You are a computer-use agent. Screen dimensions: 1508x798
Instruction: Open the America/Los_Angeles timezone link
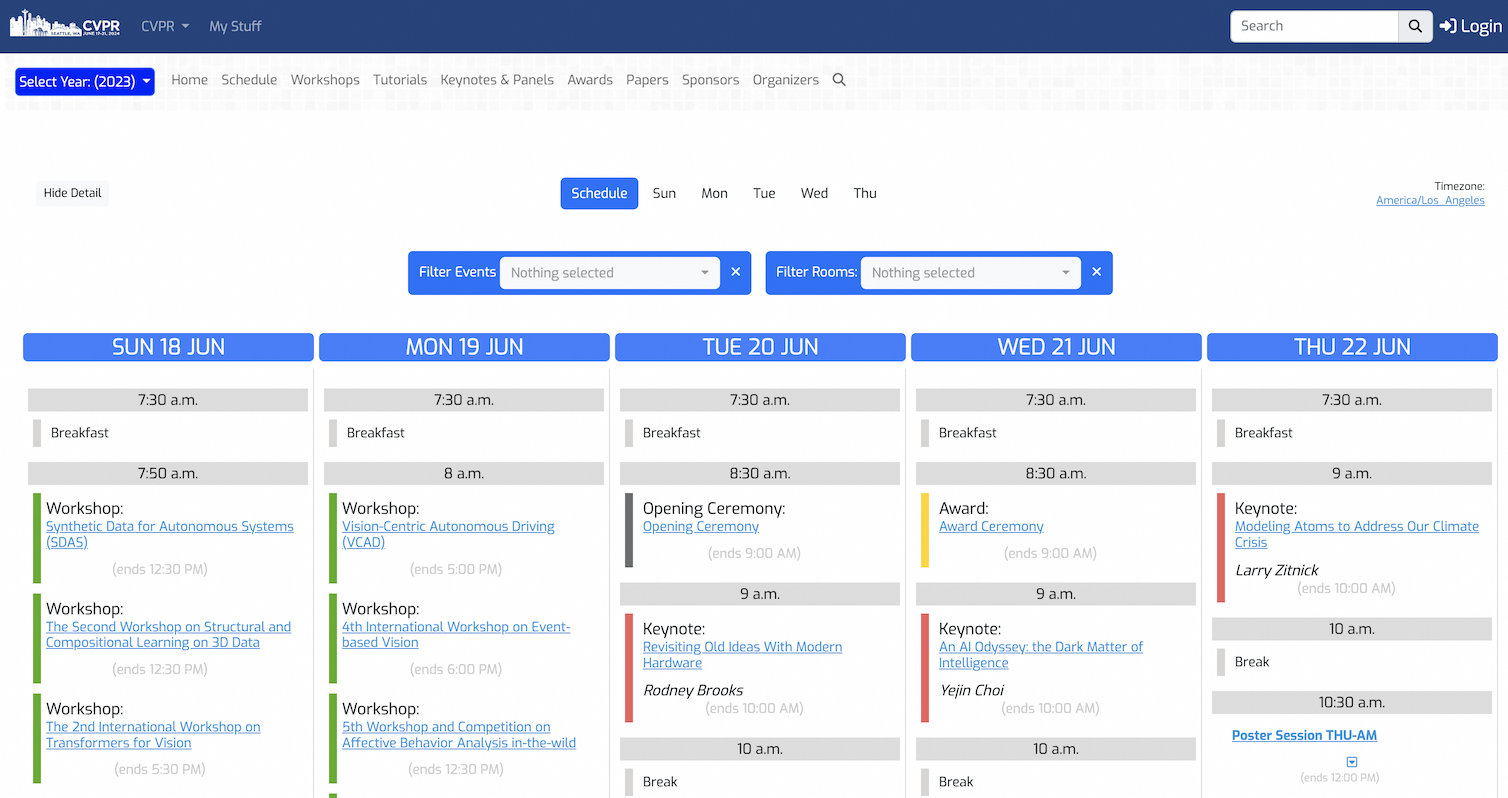1430,200
